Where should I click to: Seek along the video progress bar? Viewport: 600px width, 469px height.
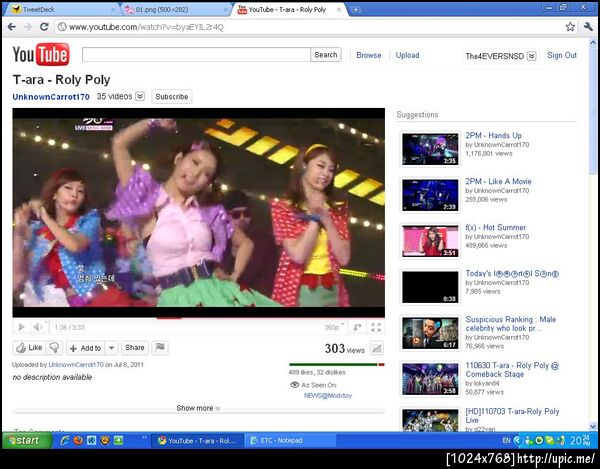[199, 317]
